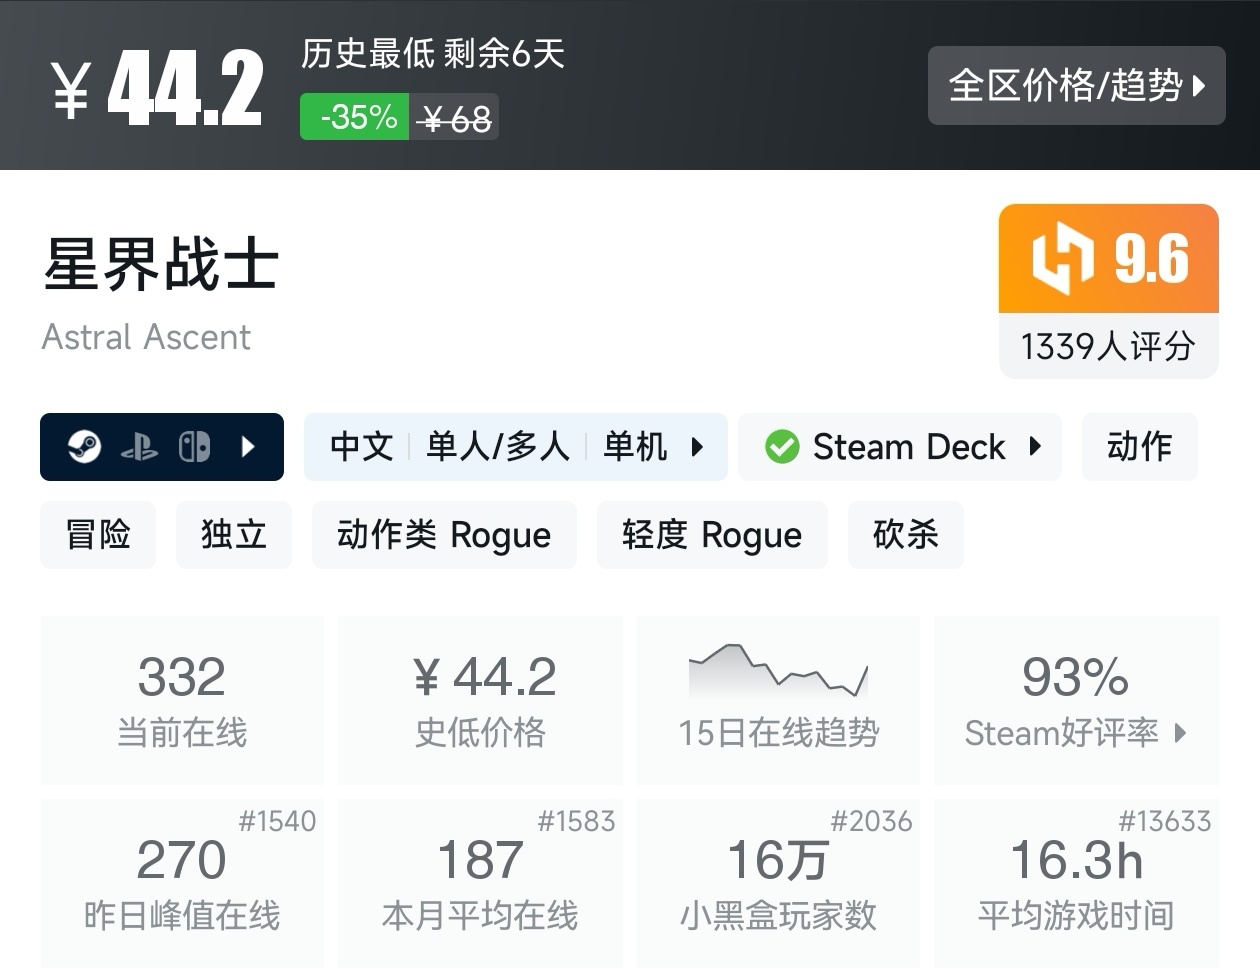The height and width of the screenshot is (969, 1260).
Task: Expand the 93% Steam好评率 arrow
Action: (1181, 733)
